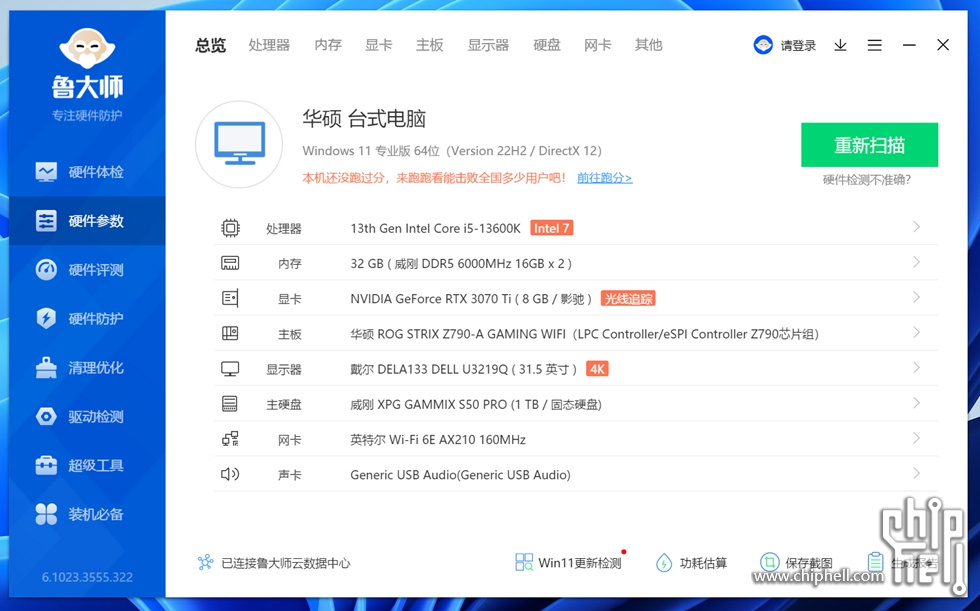This screenshot has width=980, height=611.
Task: Click 已连接鲁大师云数据中心 status text
Action: coord(286,563)
